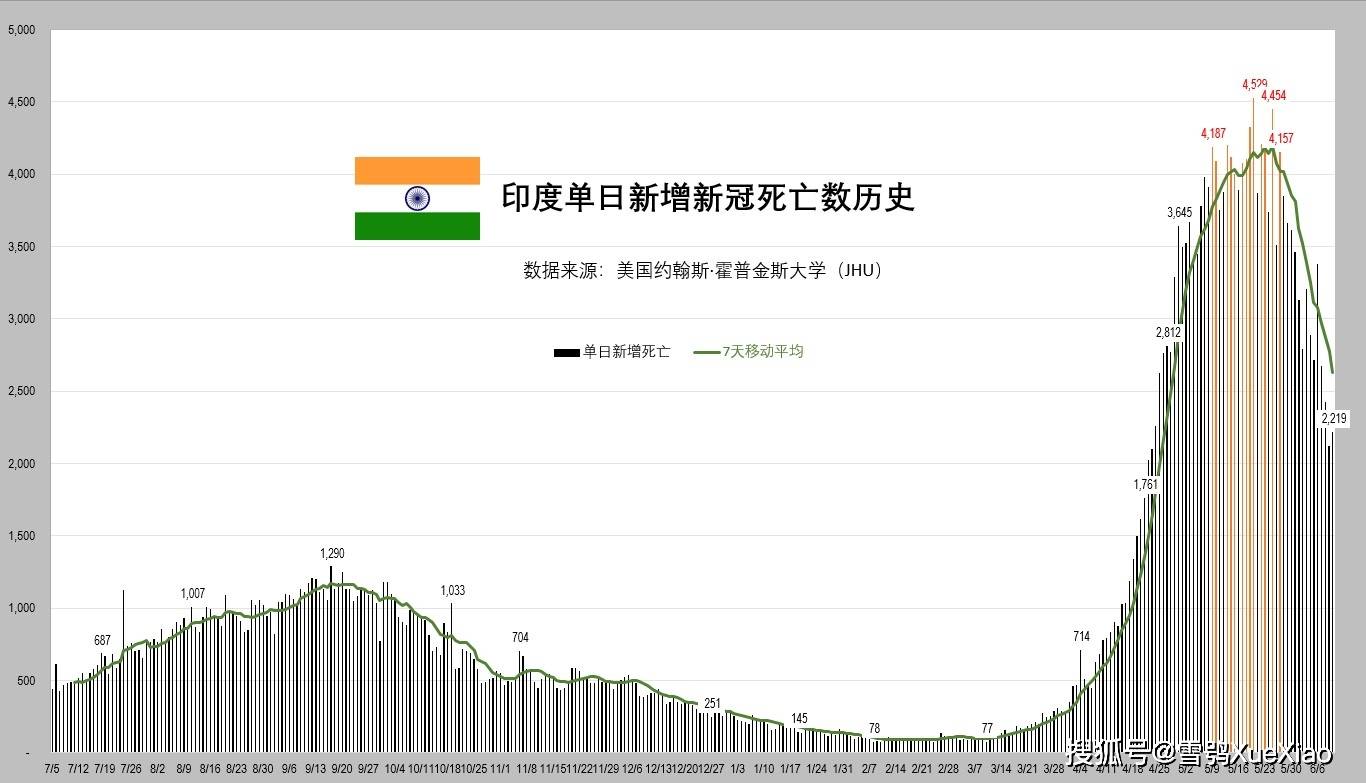Click the 单日新增死亡 legend entry

[612, 352]
